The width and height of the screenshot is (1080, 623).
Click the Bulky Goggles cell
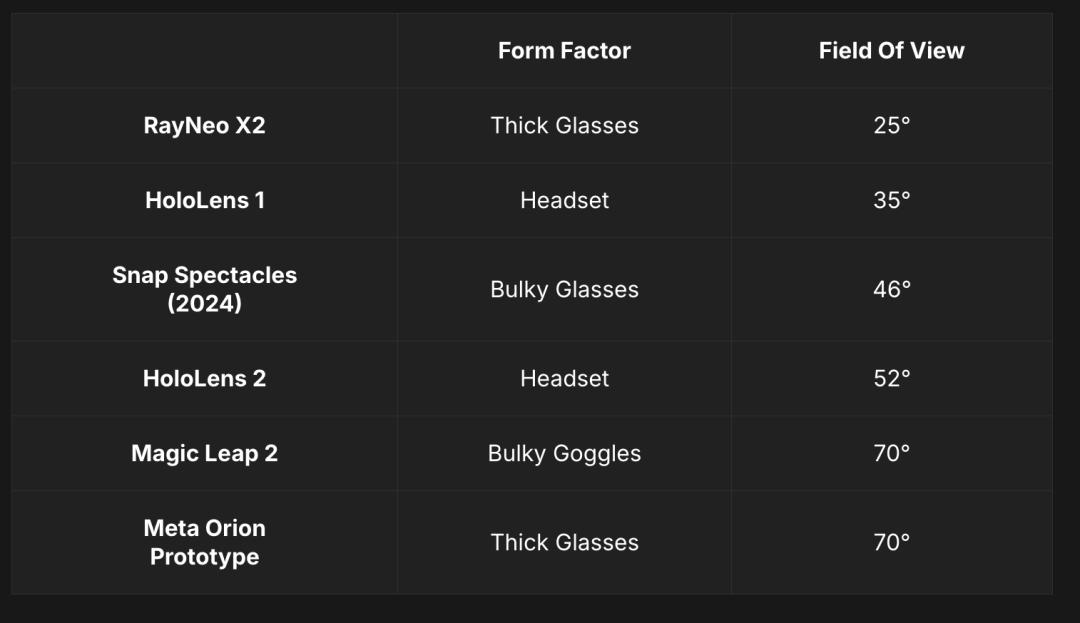(x=564, y=453)
